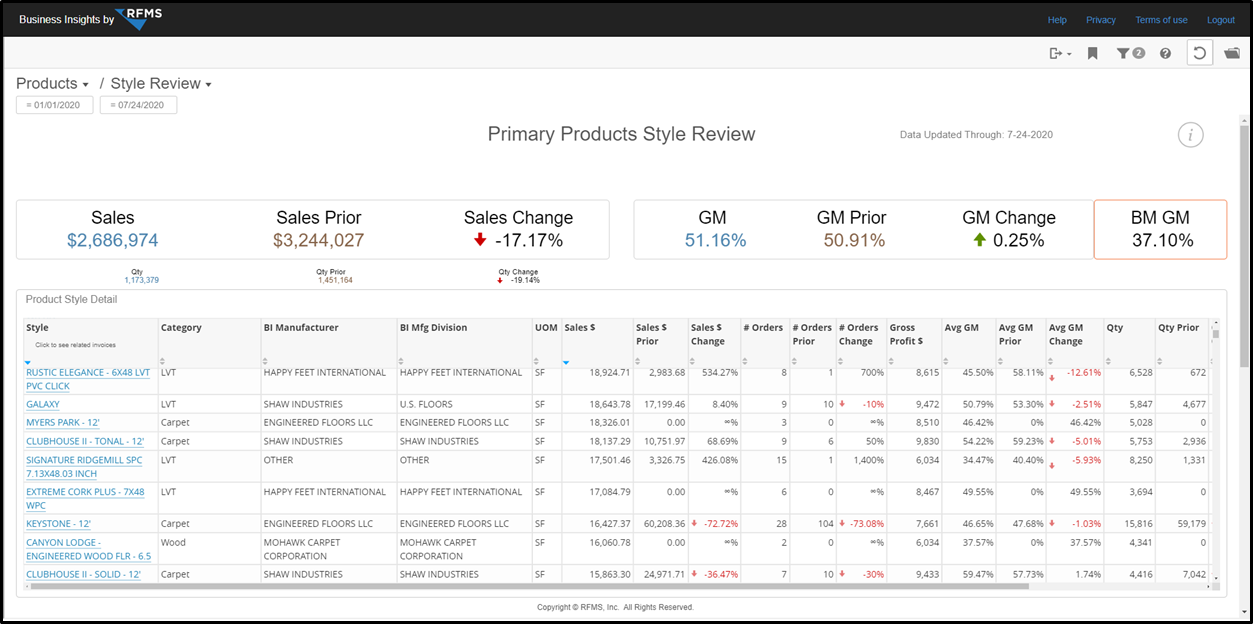Expand the Products breadcrumb dropdown
1253x624 pixels.
tap(53, 84)
